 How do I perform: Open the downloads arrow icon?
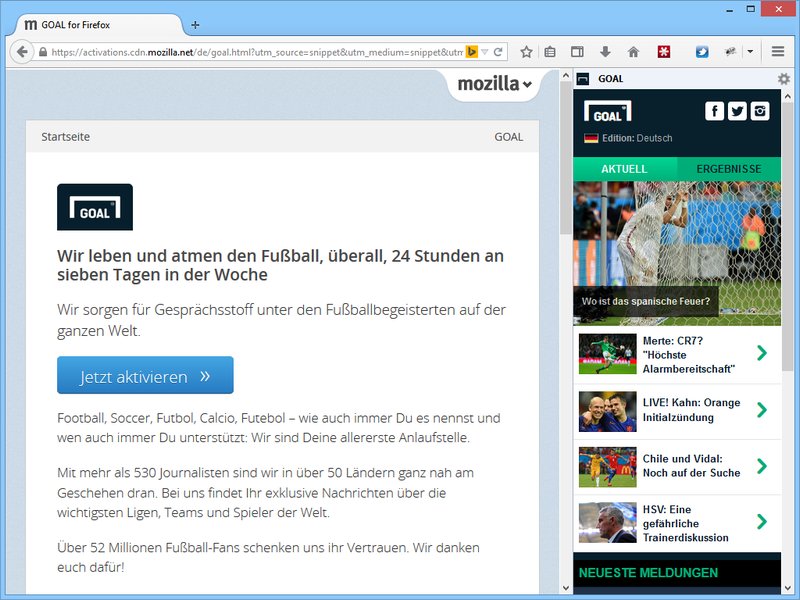(605, 52)
